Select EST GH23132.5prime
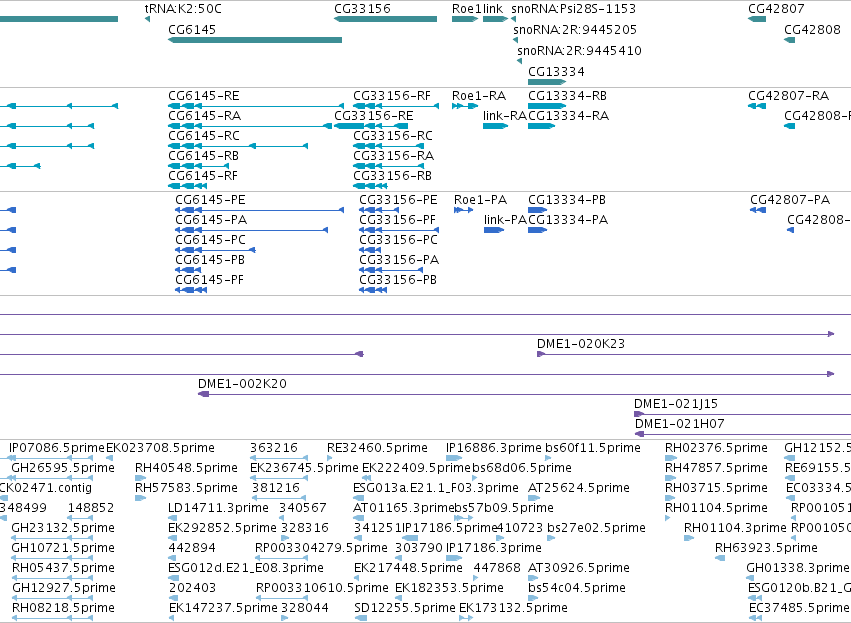Image resolution: width=851 pixels, height=623 pixels. click(63, 529)
